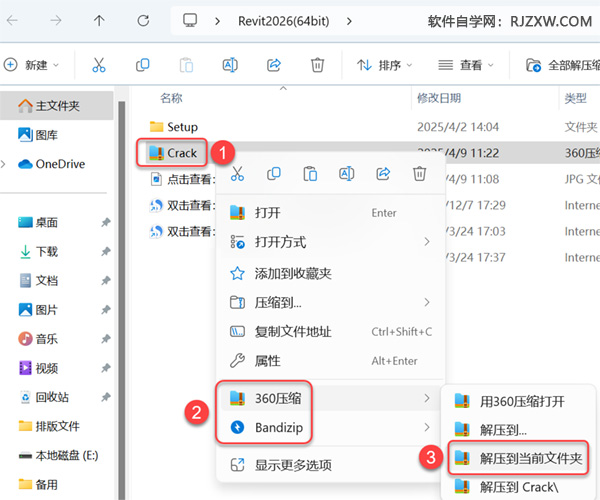
Task: Open 文档 documents in the sidebar
Action: coord(38,280)
